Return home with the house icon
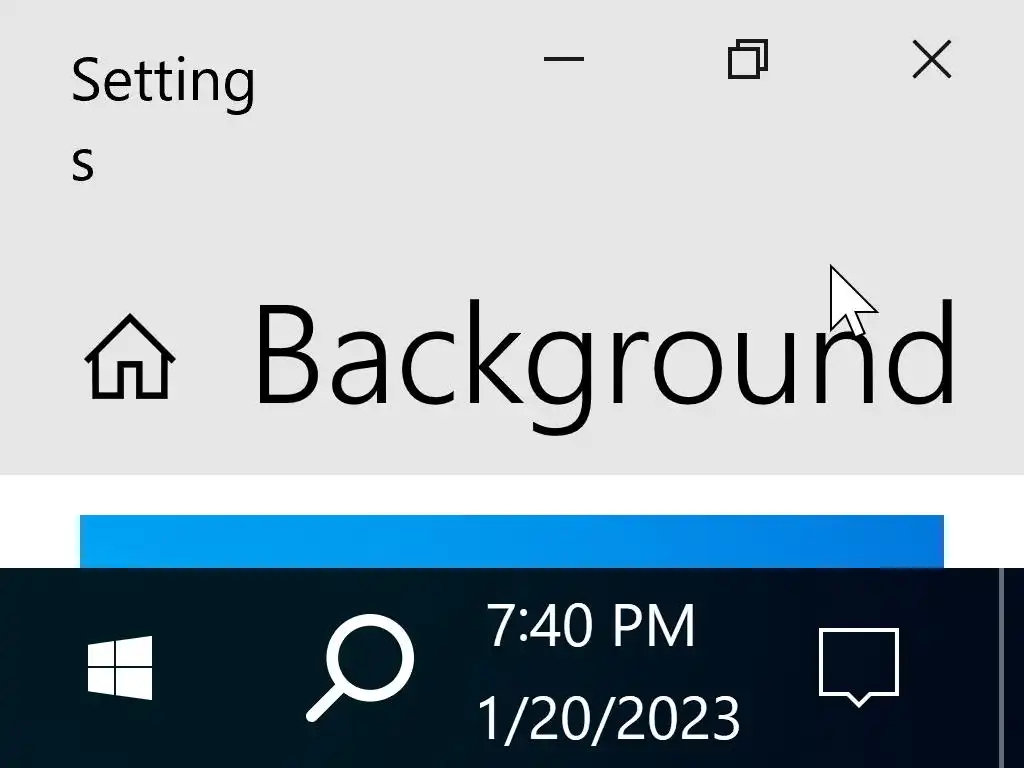The height and width of the screenshot is (768, 1024). click(130, 356)
